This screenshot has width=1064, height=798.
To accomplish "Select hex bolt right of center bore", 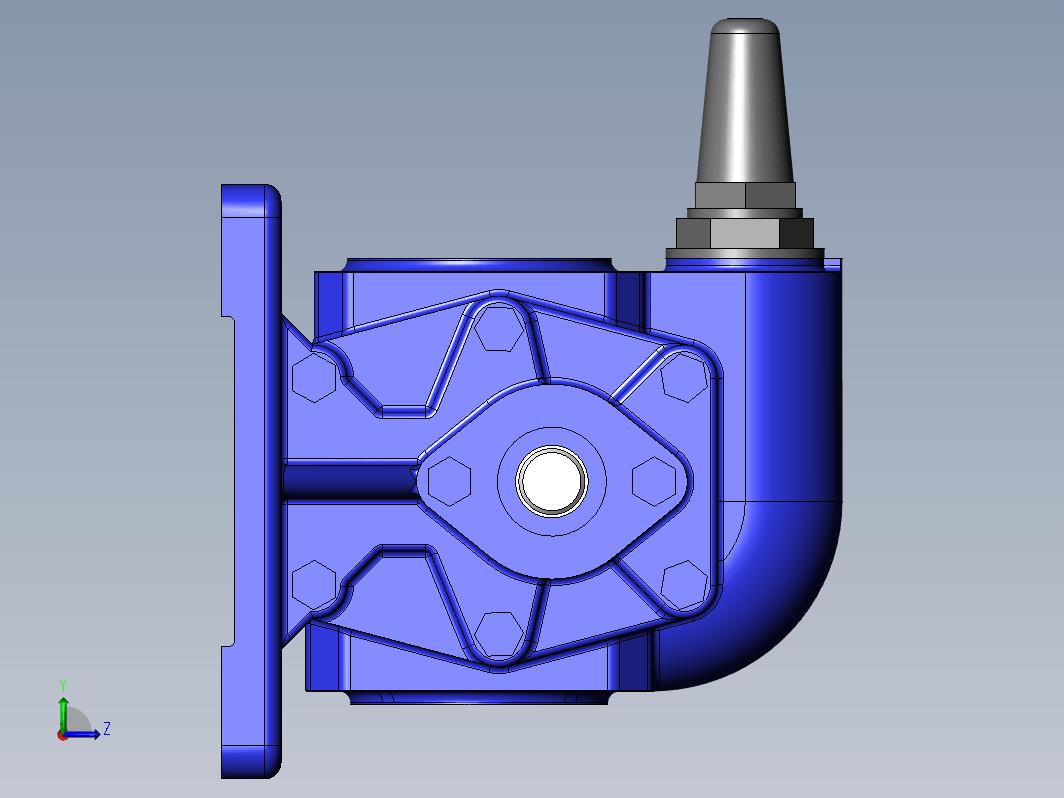I will tap(654, 481).
